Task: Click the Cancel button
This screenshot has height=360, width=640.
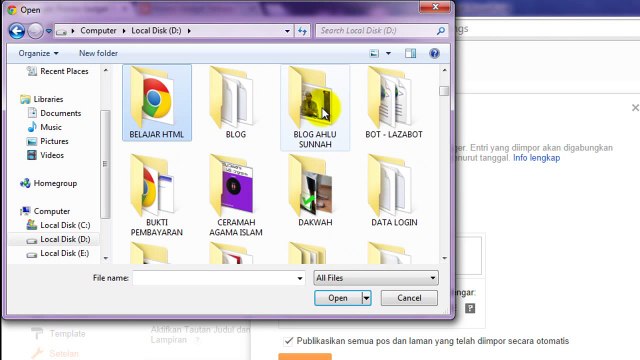Action: 409,298
